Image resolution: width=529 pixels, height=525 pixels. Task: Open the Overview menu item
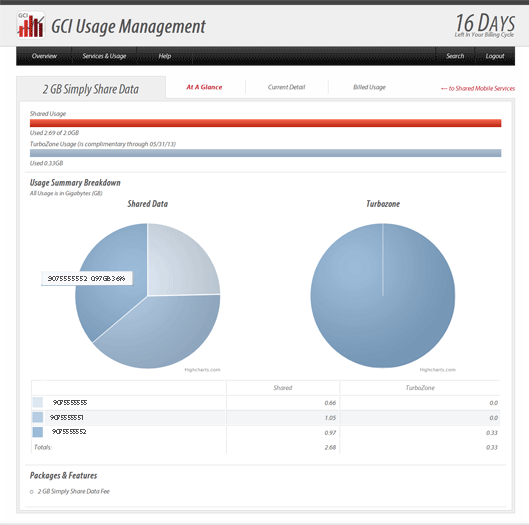coord(44,56)
